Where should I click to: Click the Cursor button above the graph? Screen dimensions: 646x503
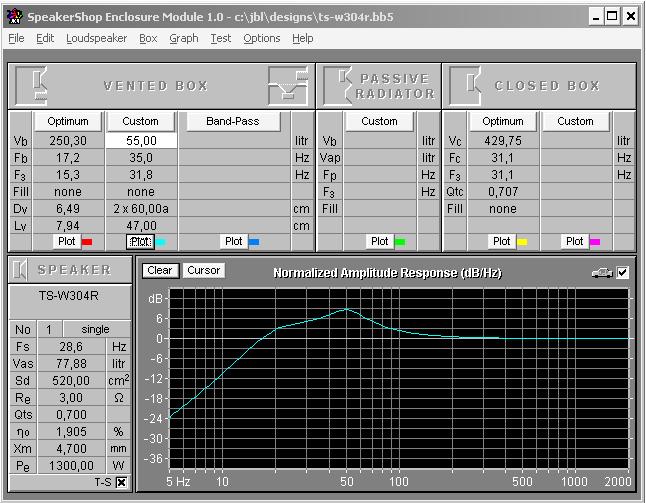coord(203,270)
